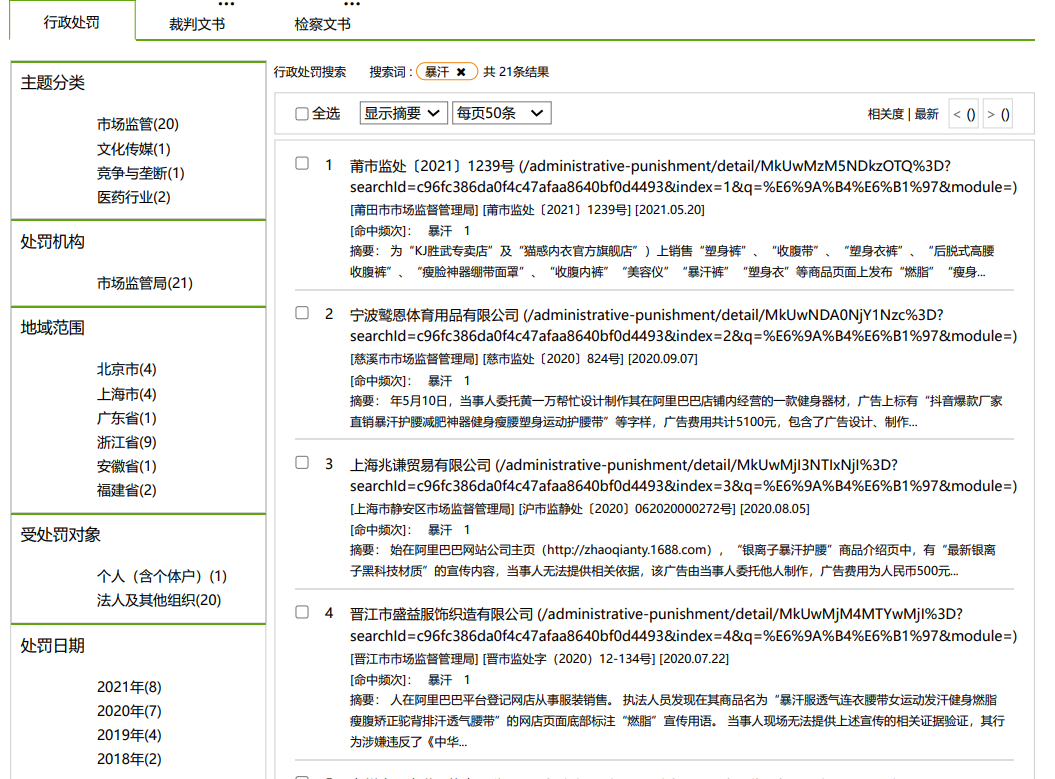This screenshot has width=1055, height=779.
Task: Select checkbox for 宁波鹫恩体育用品有限公司
Action: (x=302, y=313)
